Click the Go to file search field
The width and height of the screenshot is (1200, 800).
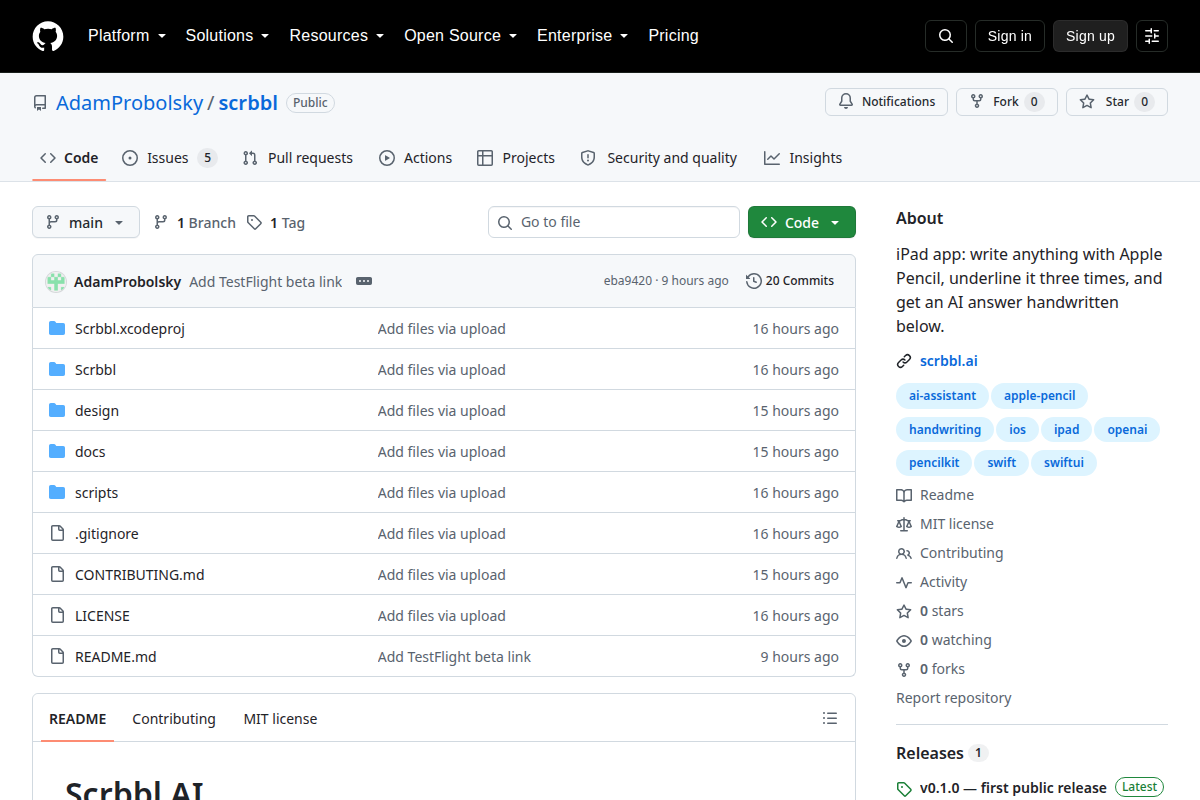click(614, 222)
